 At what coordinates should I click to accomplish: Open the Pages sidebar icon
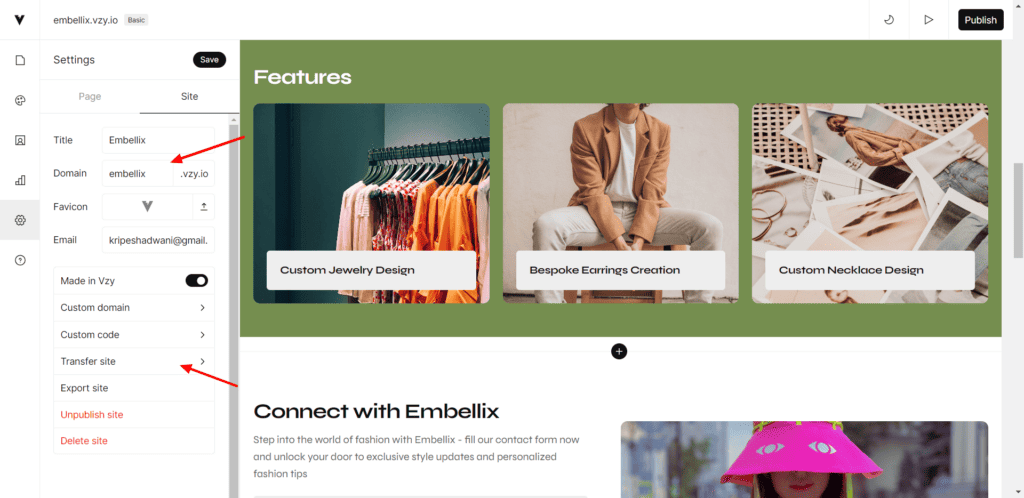click(x=20, y=60)
